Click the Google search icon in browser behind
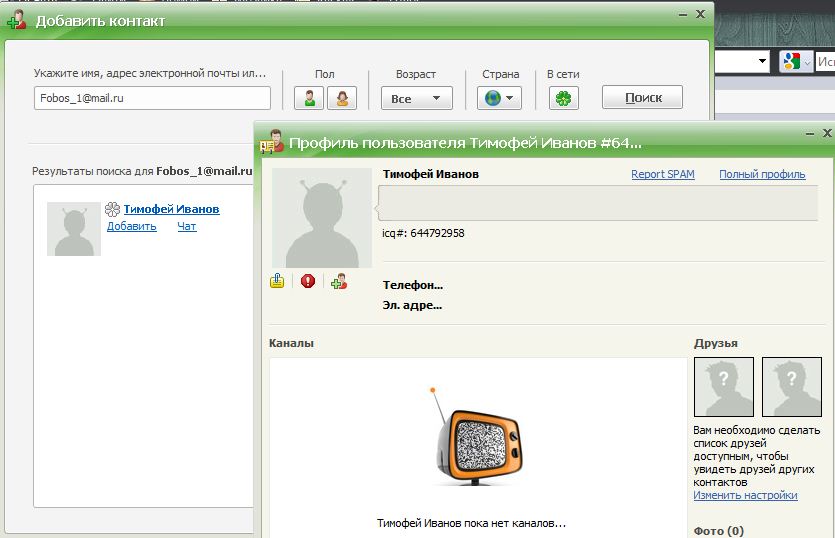The image size is (835, 538). click(791, 62)
